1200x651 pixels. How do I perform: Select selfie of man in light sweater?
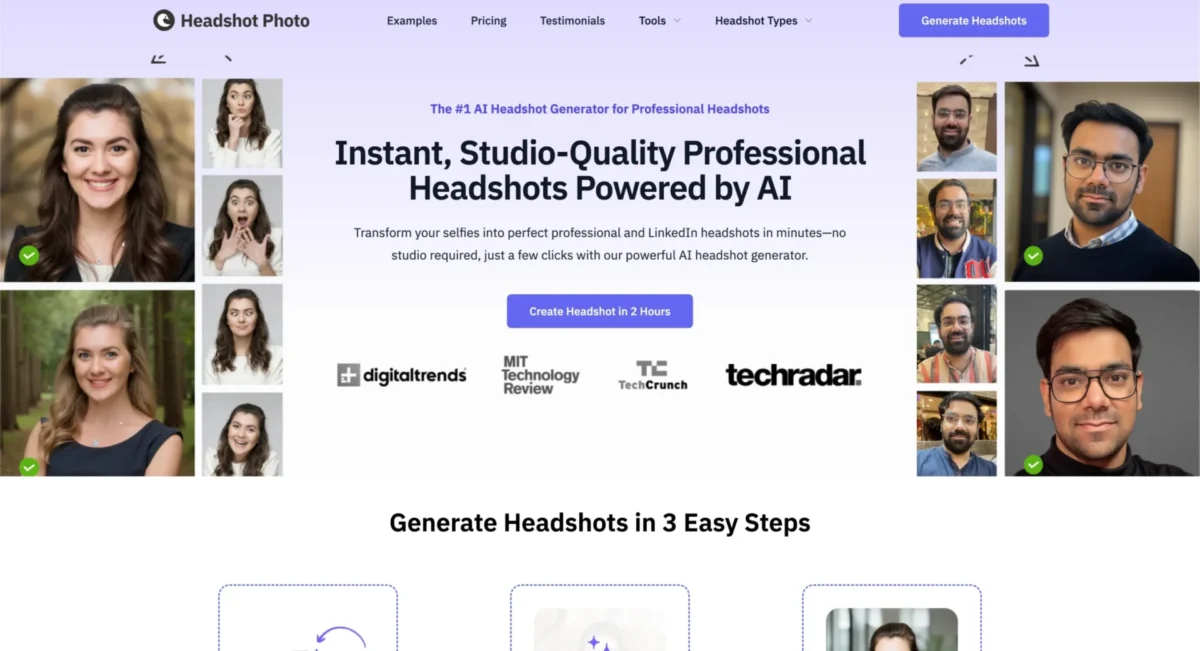coord(957,126)
